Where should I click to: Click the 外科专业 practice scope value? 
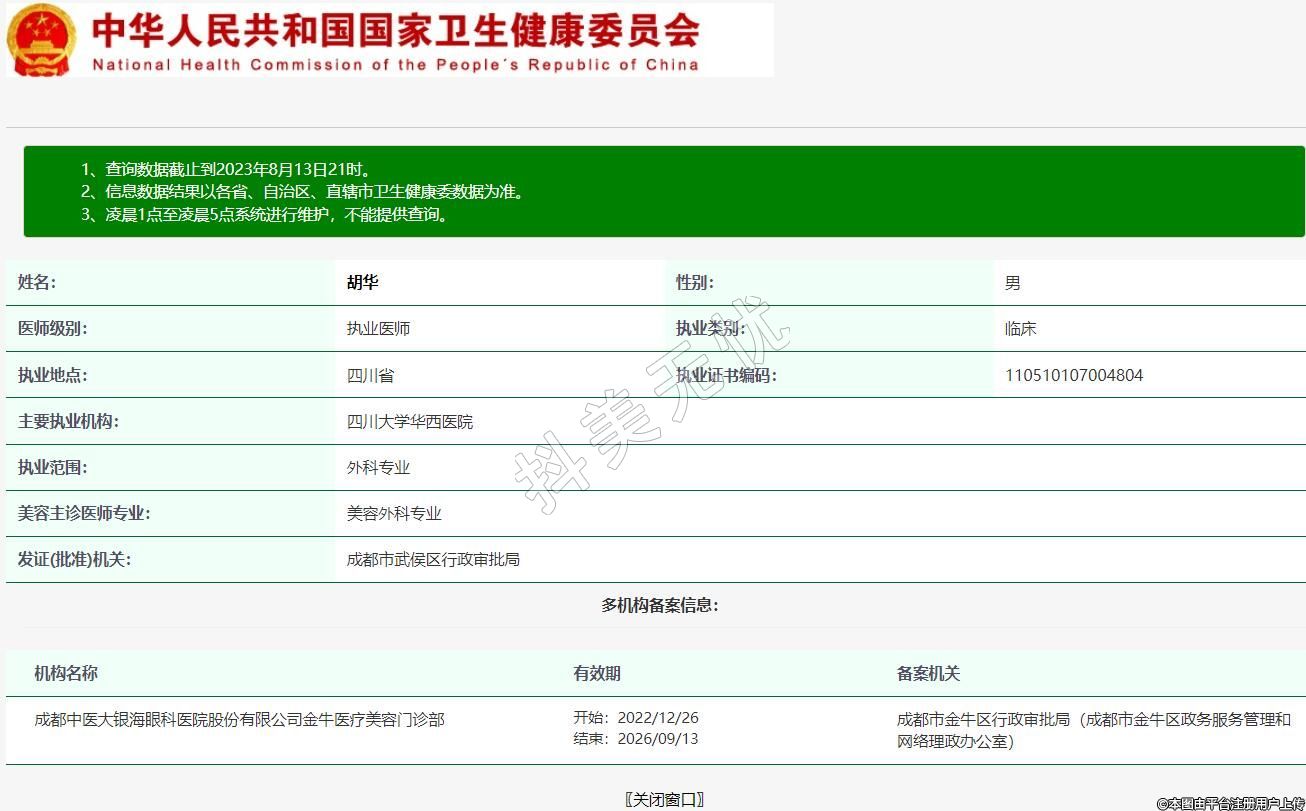[x=378, y=468]
